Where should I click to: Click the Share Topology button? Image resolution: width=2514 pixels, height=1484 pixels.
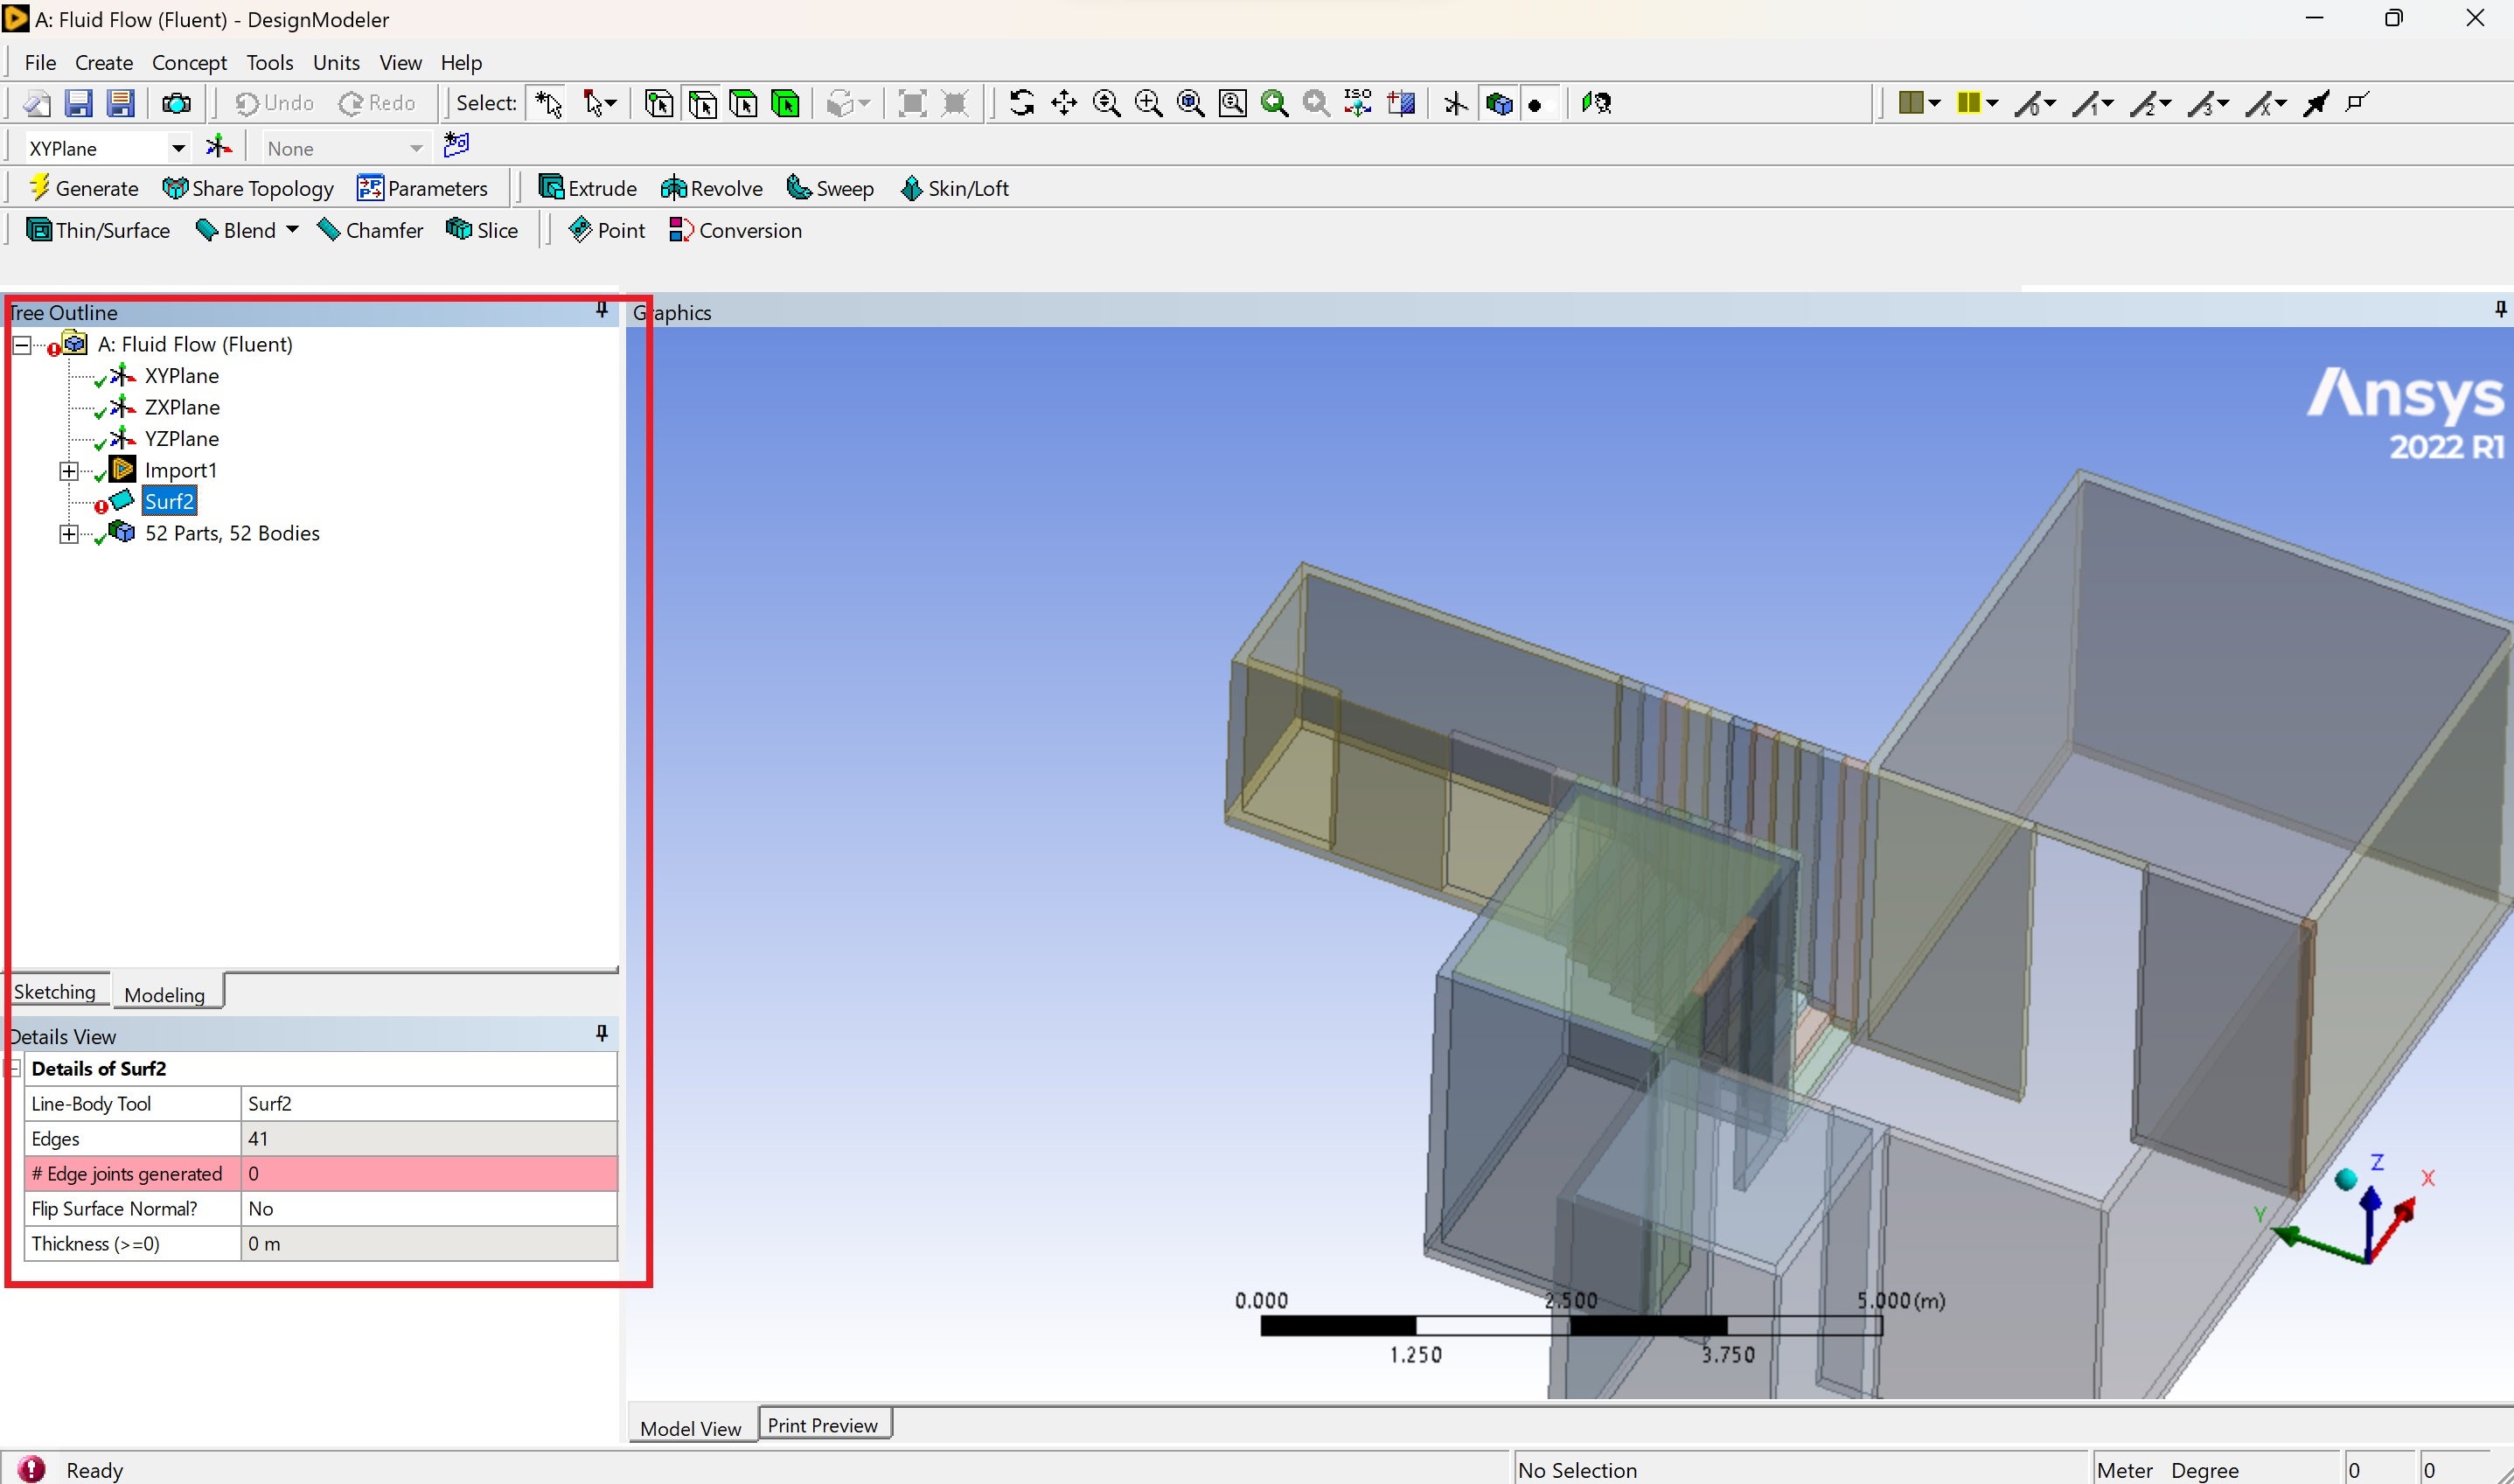pyautogui.click(x=248, y=188)
